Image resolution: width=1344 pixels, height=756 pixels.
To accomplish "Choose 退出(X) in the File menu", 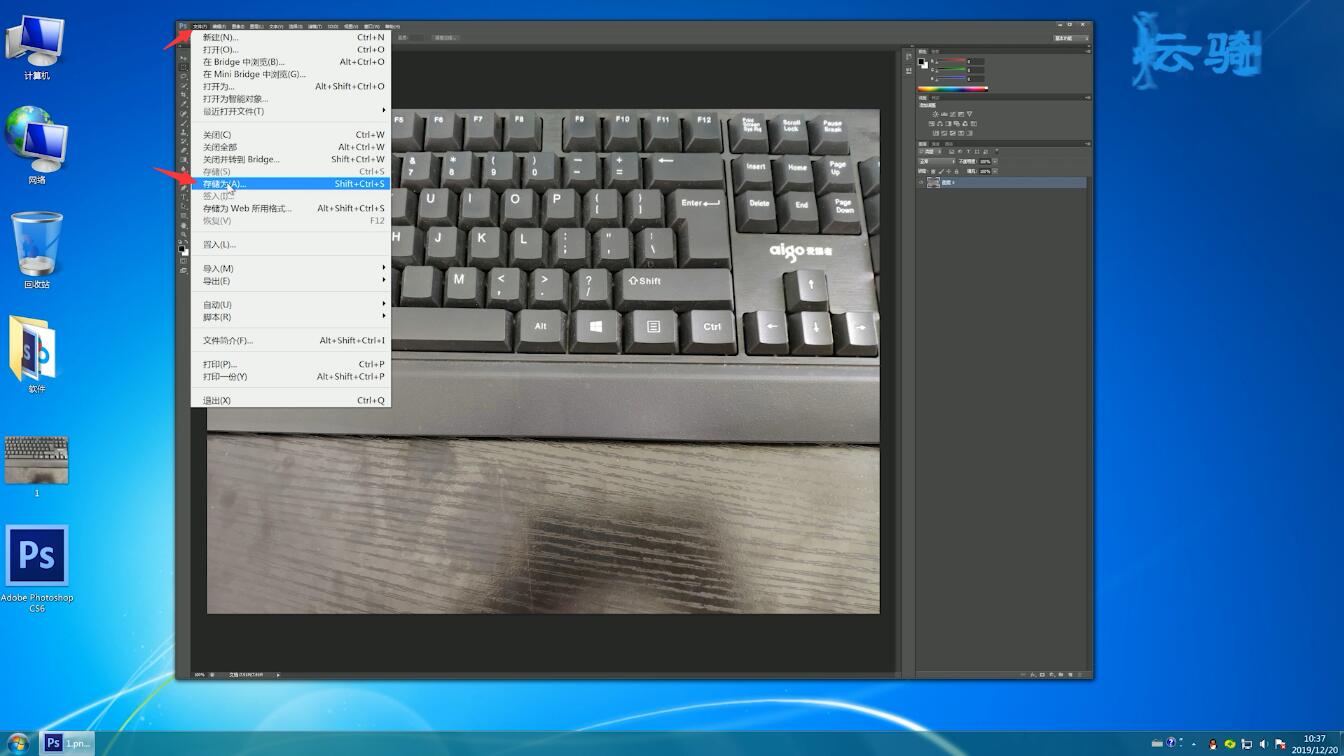I will coord(291,400).
